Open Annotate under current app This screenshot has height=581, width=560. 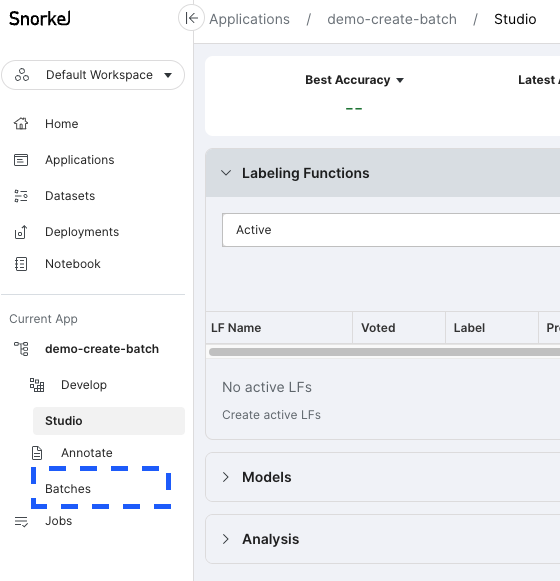[87, 453]
